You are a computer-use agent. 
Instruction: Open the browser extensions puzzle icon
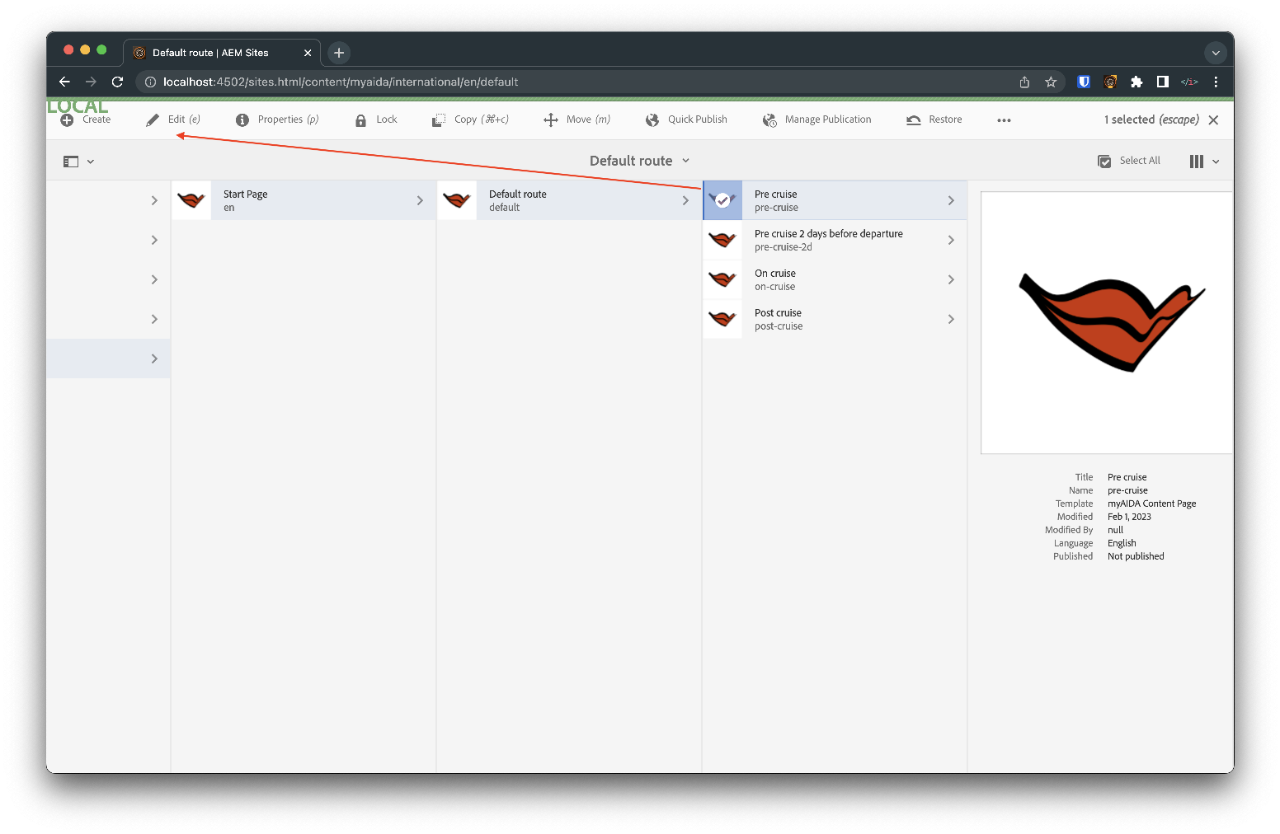tap(1137, 82)
